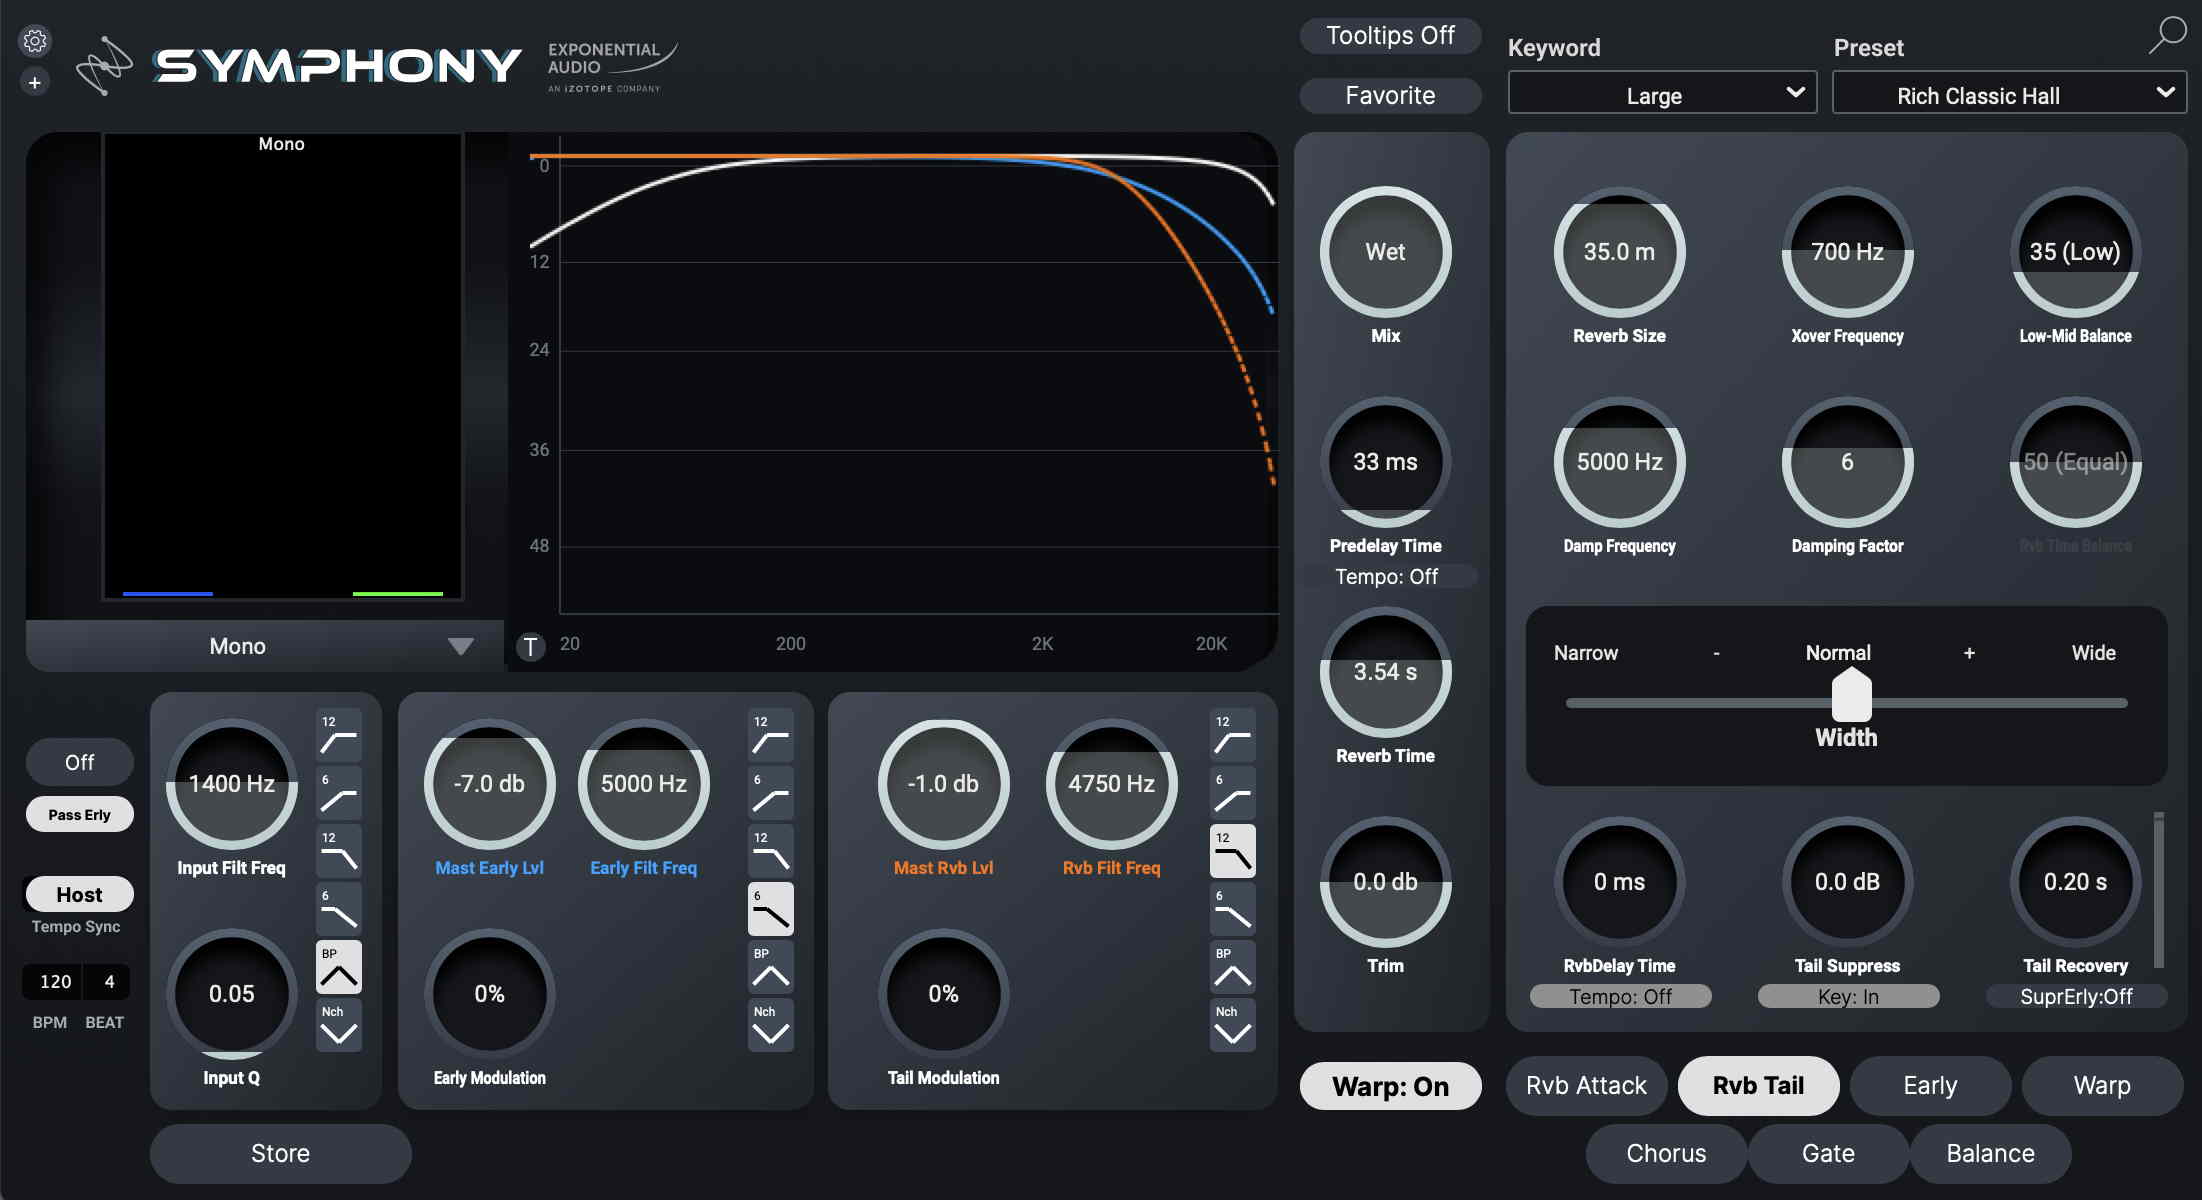Click the BEAT field showing 4
Image resolution: width=2202 pixels, height=1200 pixels.
[108, 982]
